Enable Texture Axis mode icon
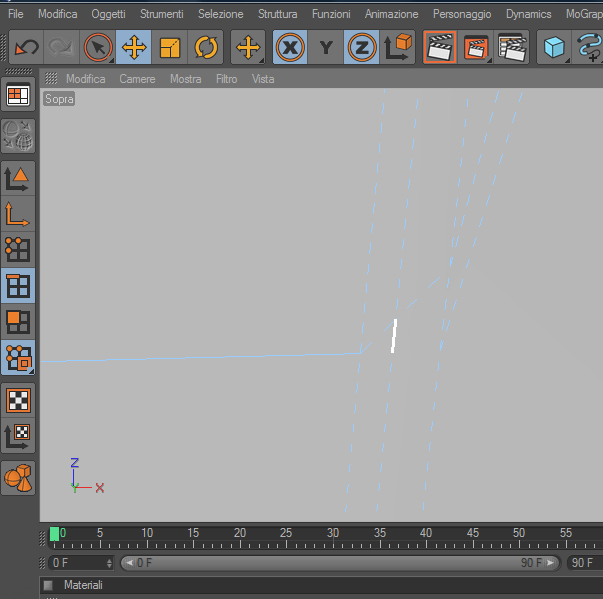Image resolution: width=603 pixels, height=599 pixels. pyautogui.click(x=18, y=436)
